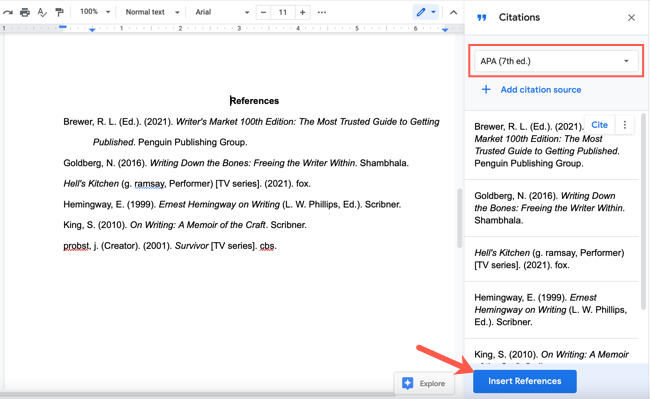Decrease font size with minus button

(263, 12)
